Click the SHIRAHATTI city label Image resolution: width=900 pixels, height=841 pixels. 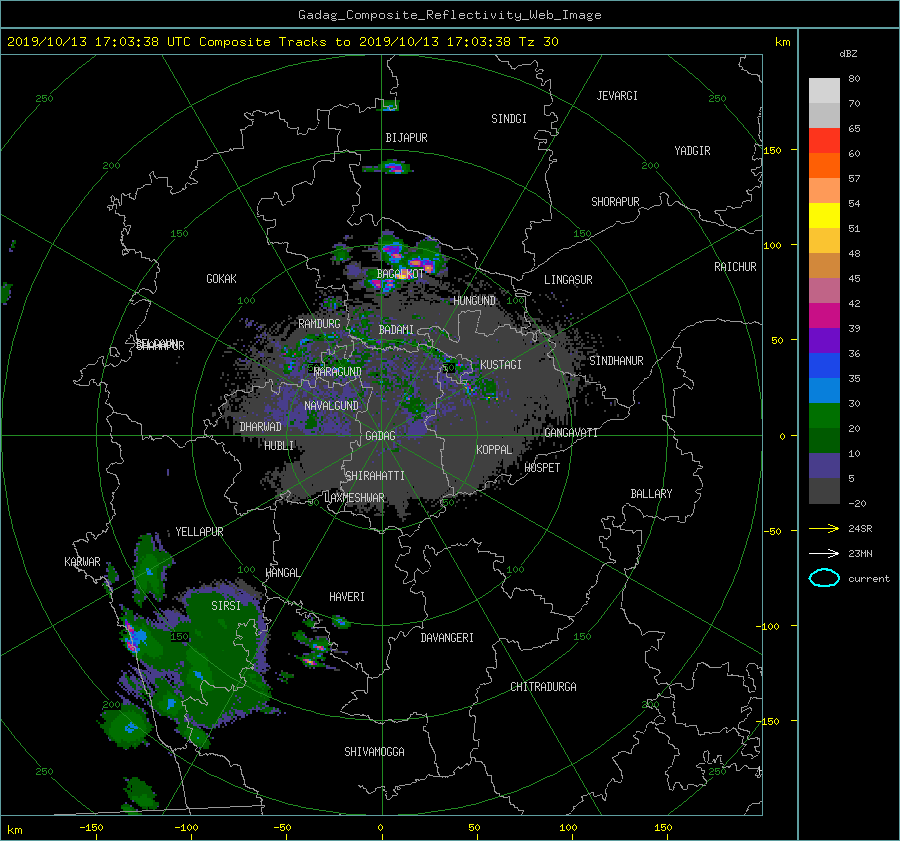point(375,476)
